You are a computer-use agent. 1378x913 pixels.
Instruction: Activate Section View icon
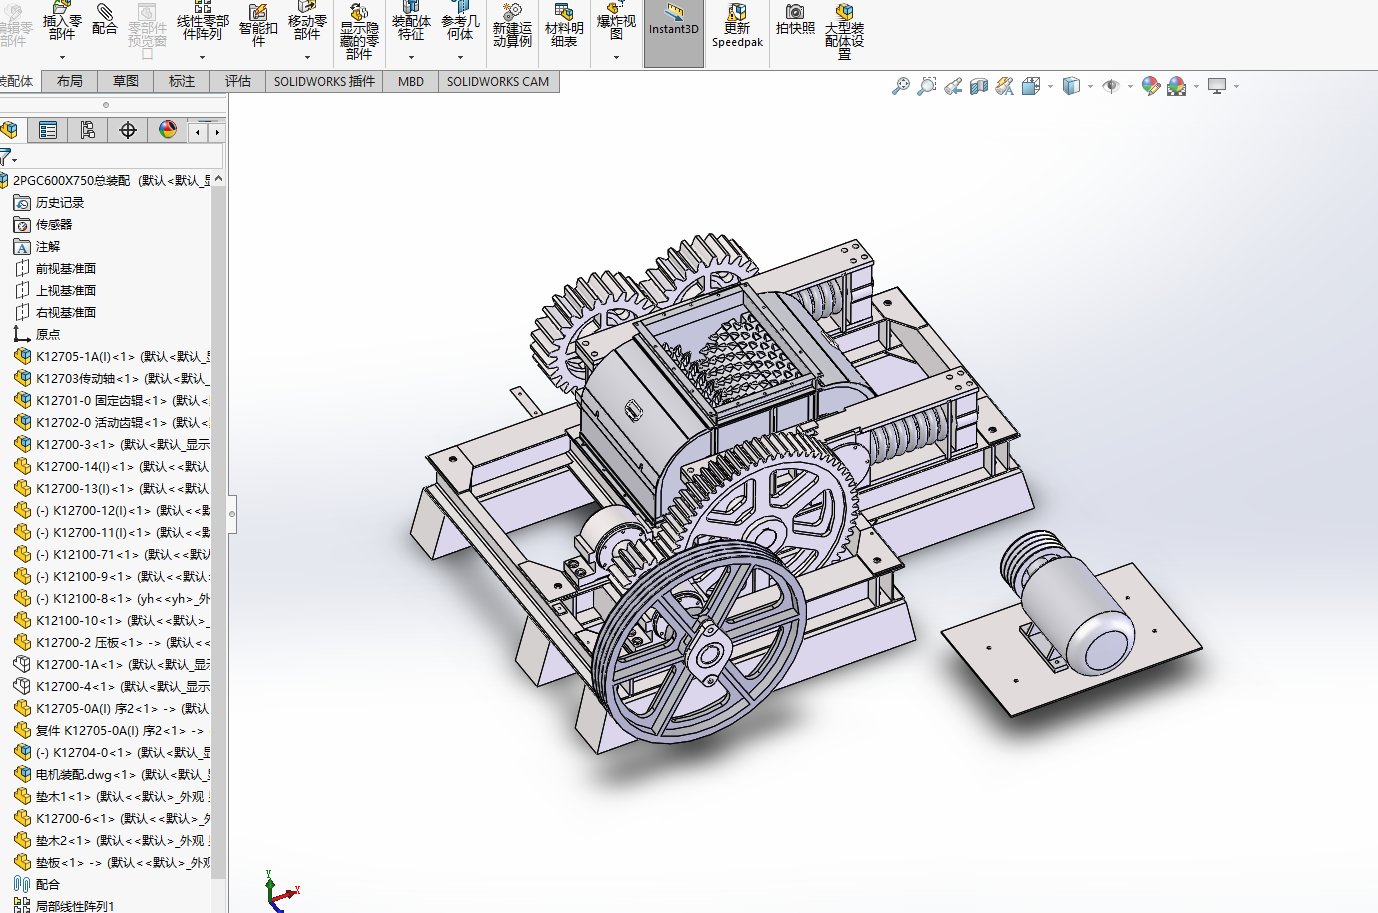(x=979, y=86)
